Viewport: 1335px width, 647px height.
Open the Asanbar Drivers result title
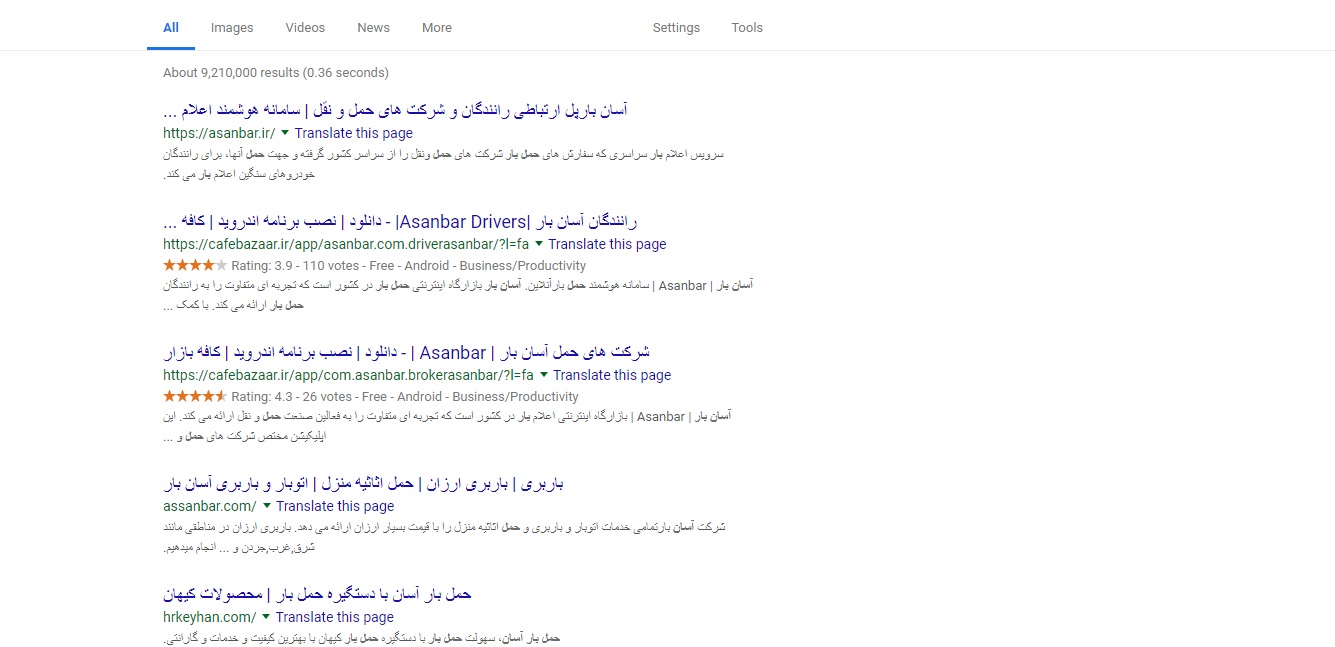400,221
